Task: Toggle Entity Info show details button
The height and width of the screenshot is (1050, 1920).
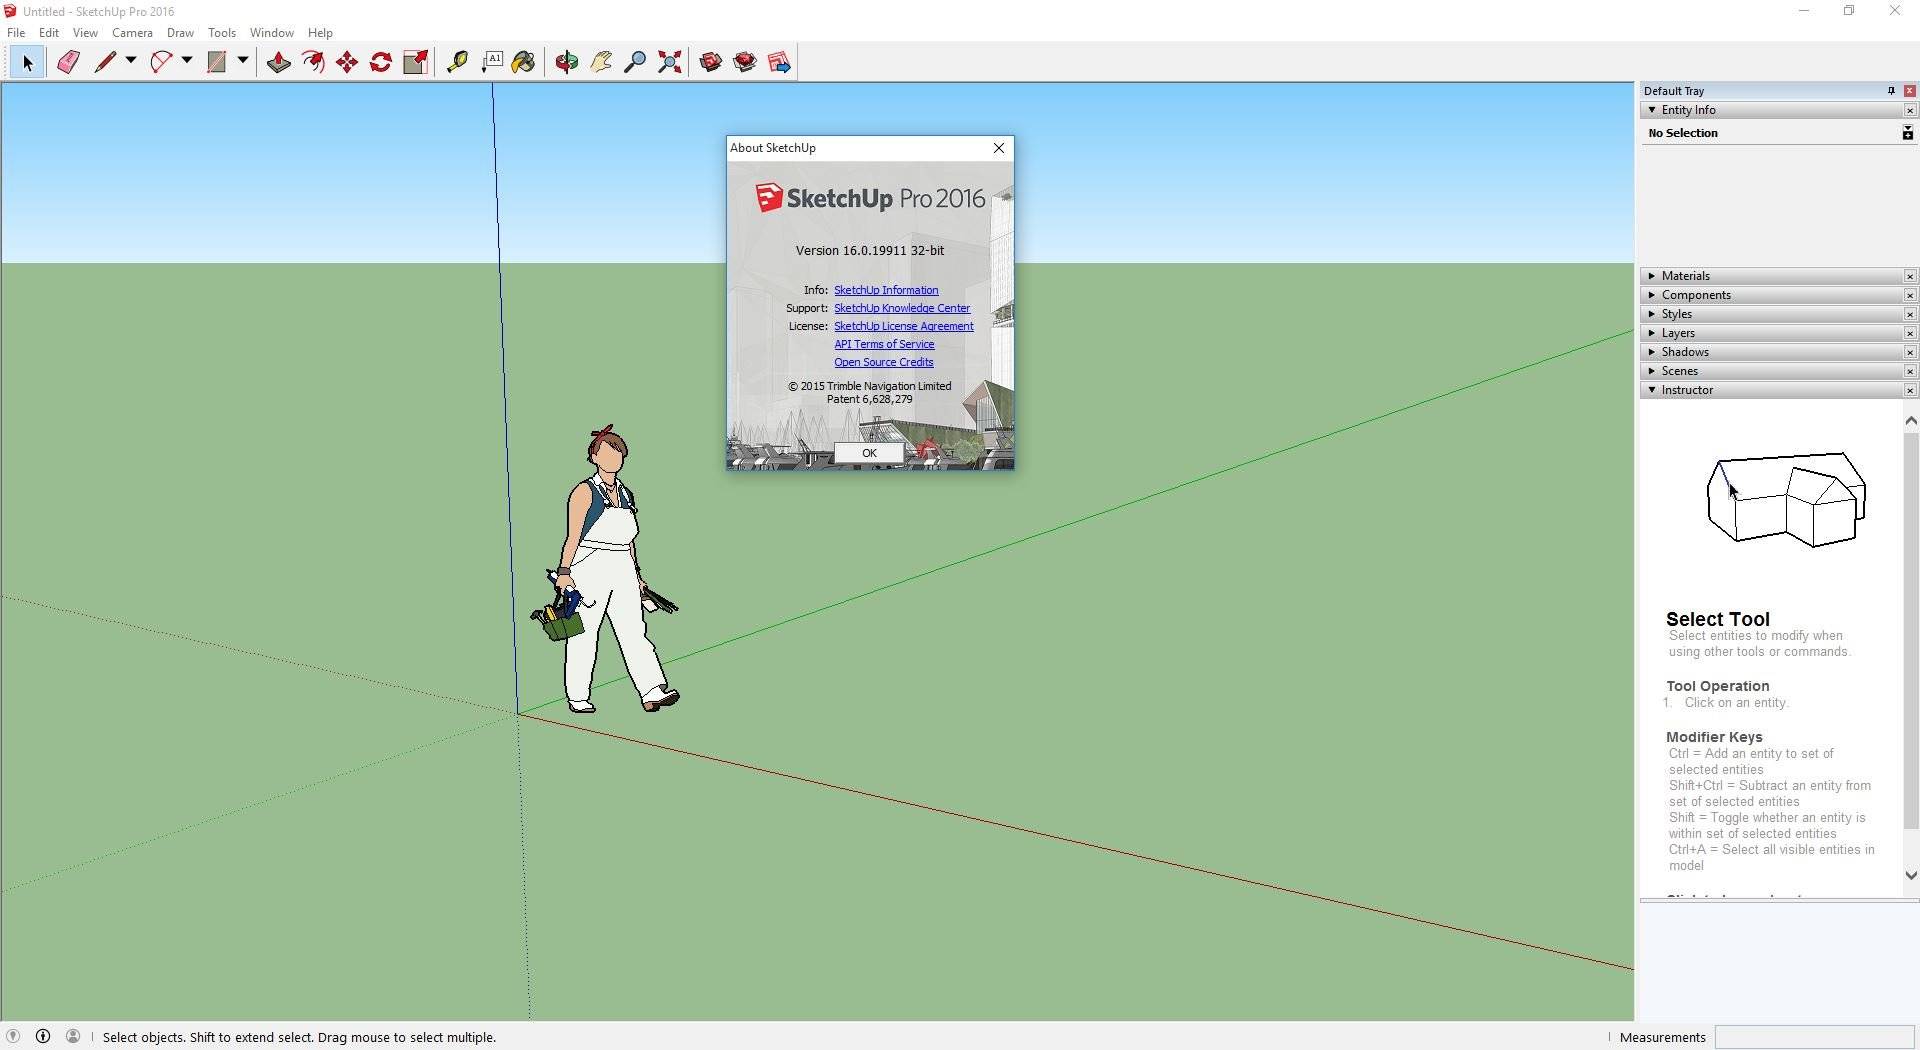Action: click(x=1908, y=133)
